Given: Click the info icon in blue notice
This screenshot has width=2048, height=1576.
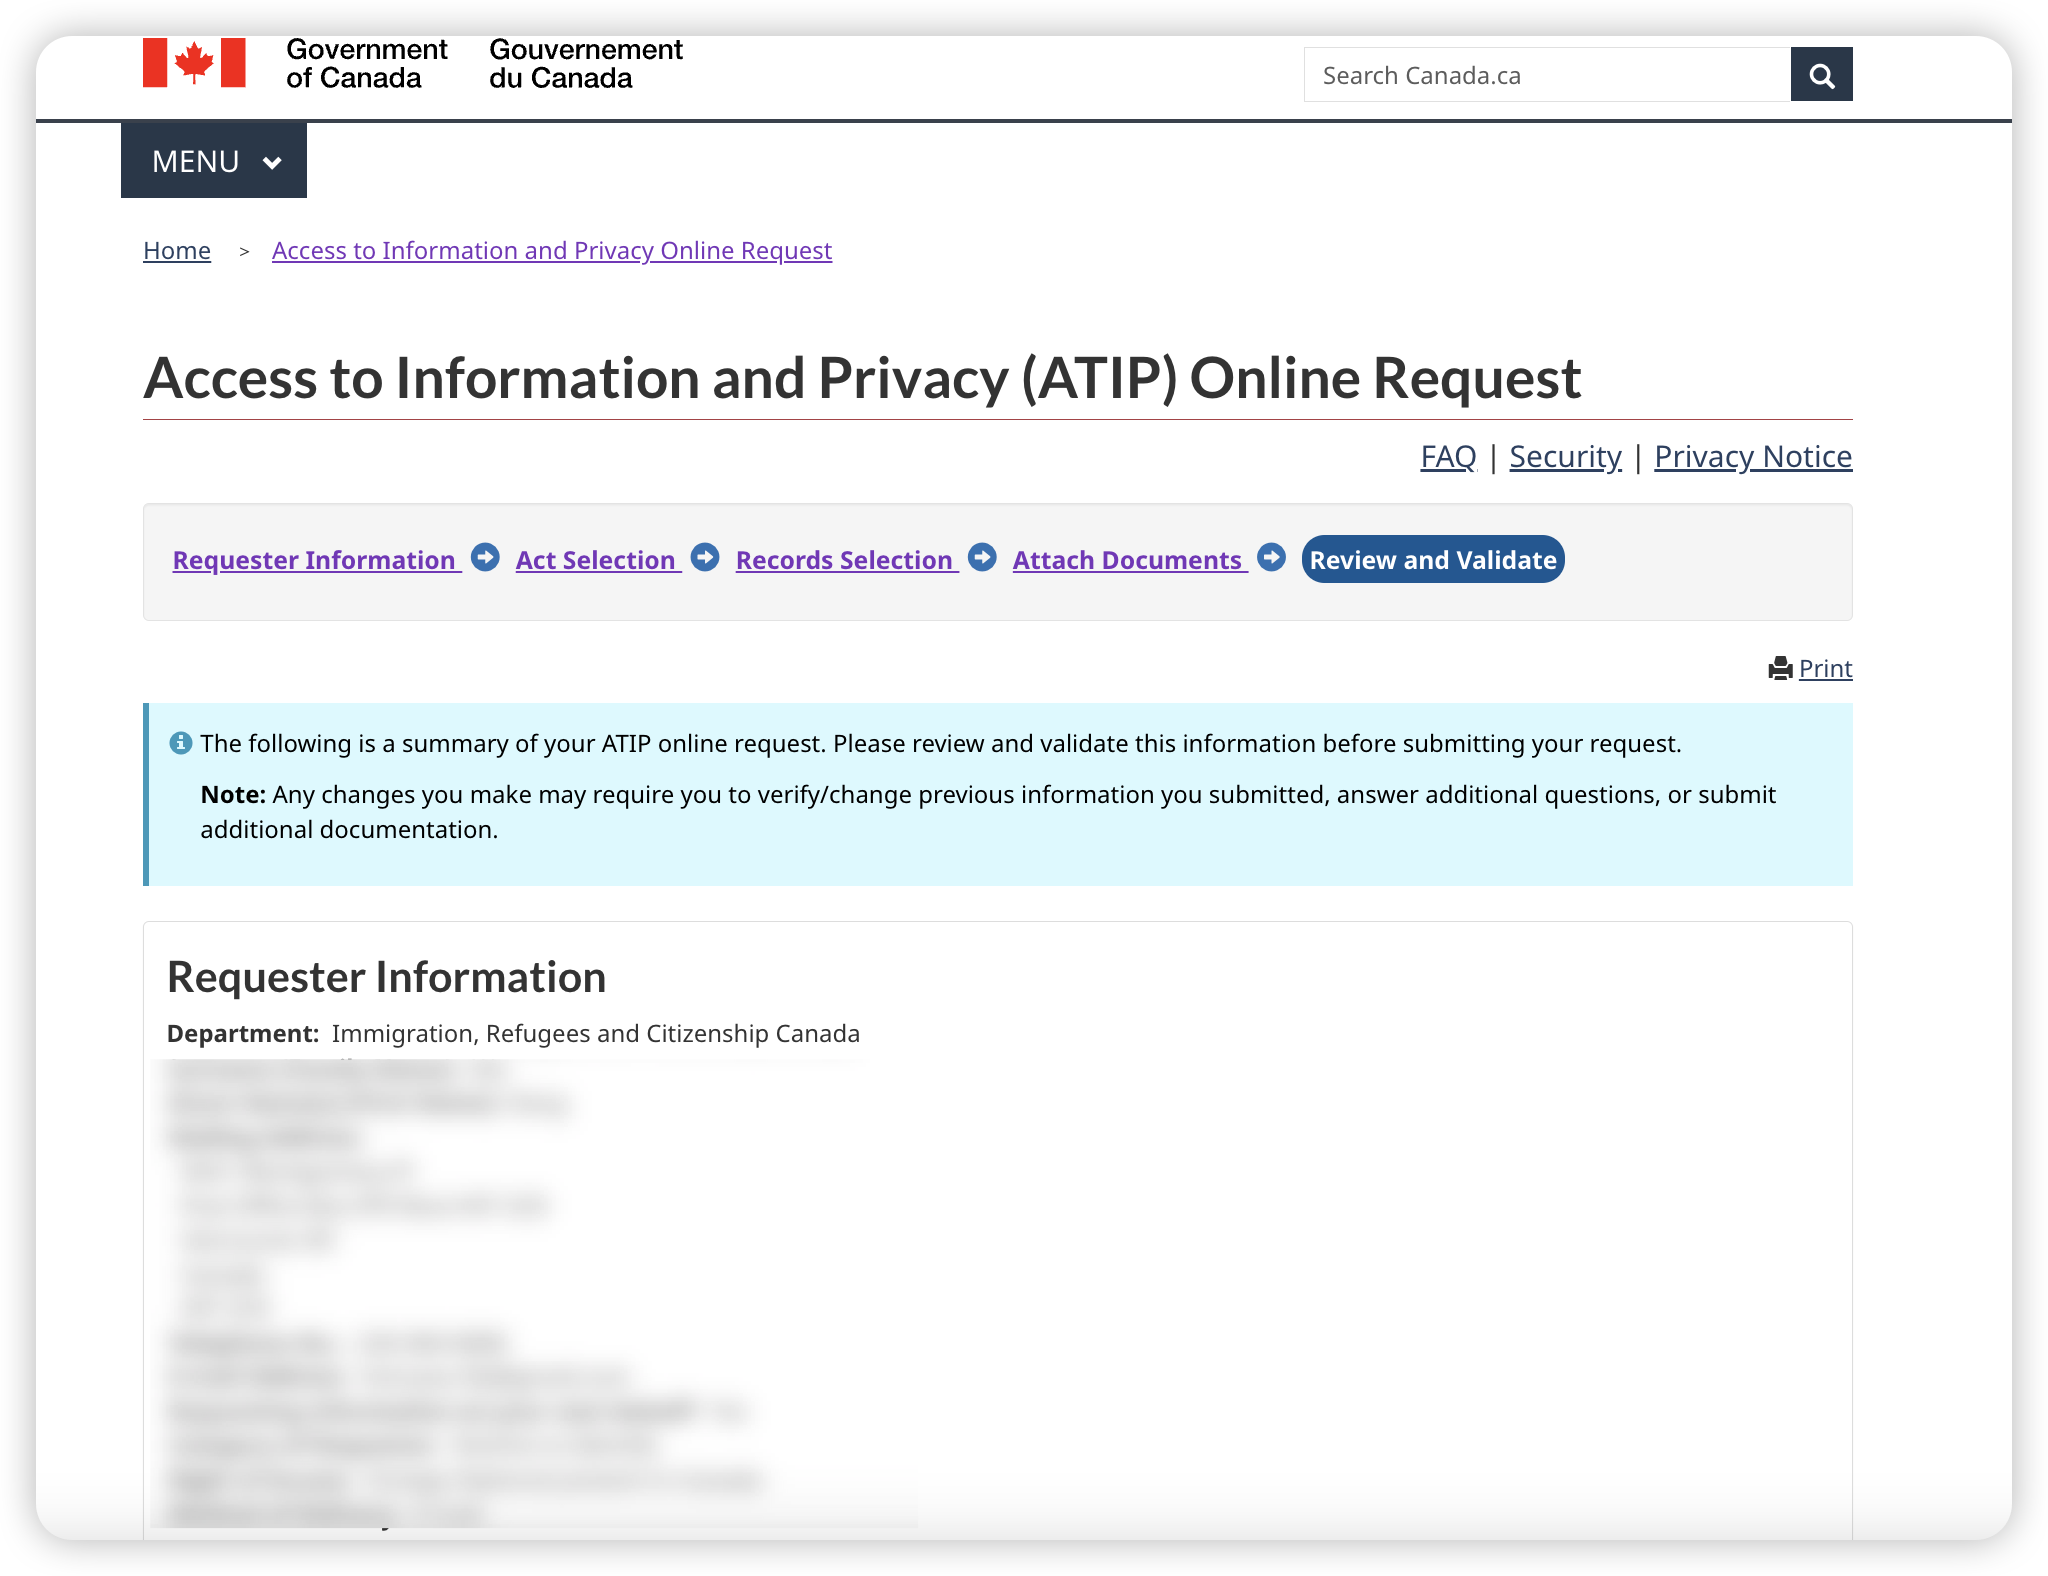Looking at the screenshot, I should pos(180,743).
